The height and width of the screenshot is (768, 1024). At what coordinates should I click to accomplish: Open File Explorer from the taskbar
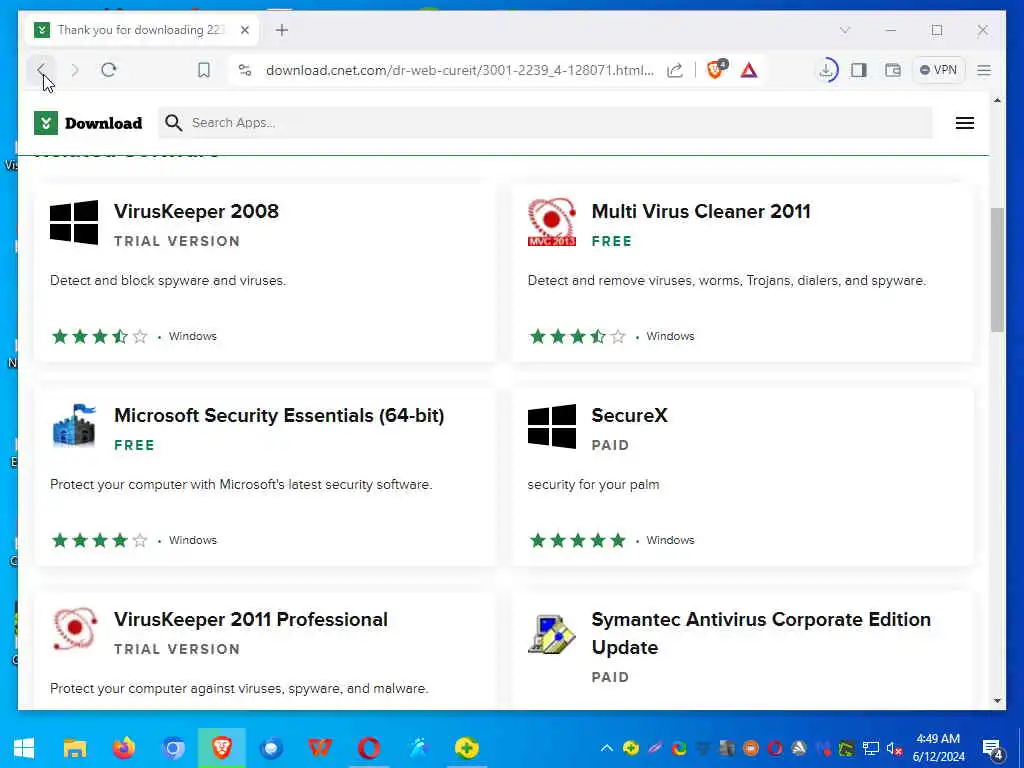[x=74, y=748]
